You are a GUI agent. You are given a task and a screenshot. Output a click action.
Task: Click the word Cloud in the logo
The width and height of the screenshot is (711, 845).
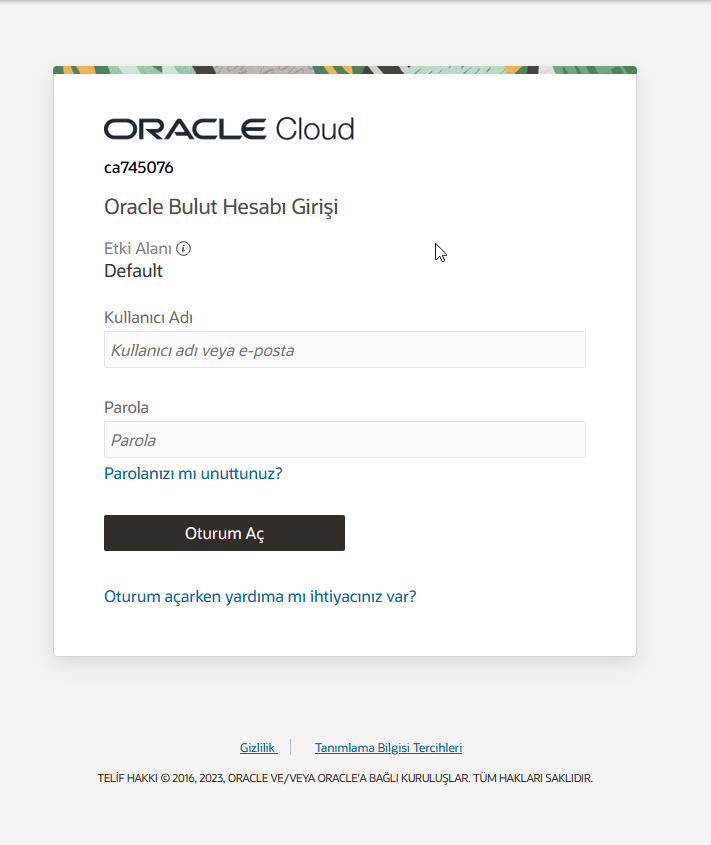pyautogui.click(x=314, y=129)
